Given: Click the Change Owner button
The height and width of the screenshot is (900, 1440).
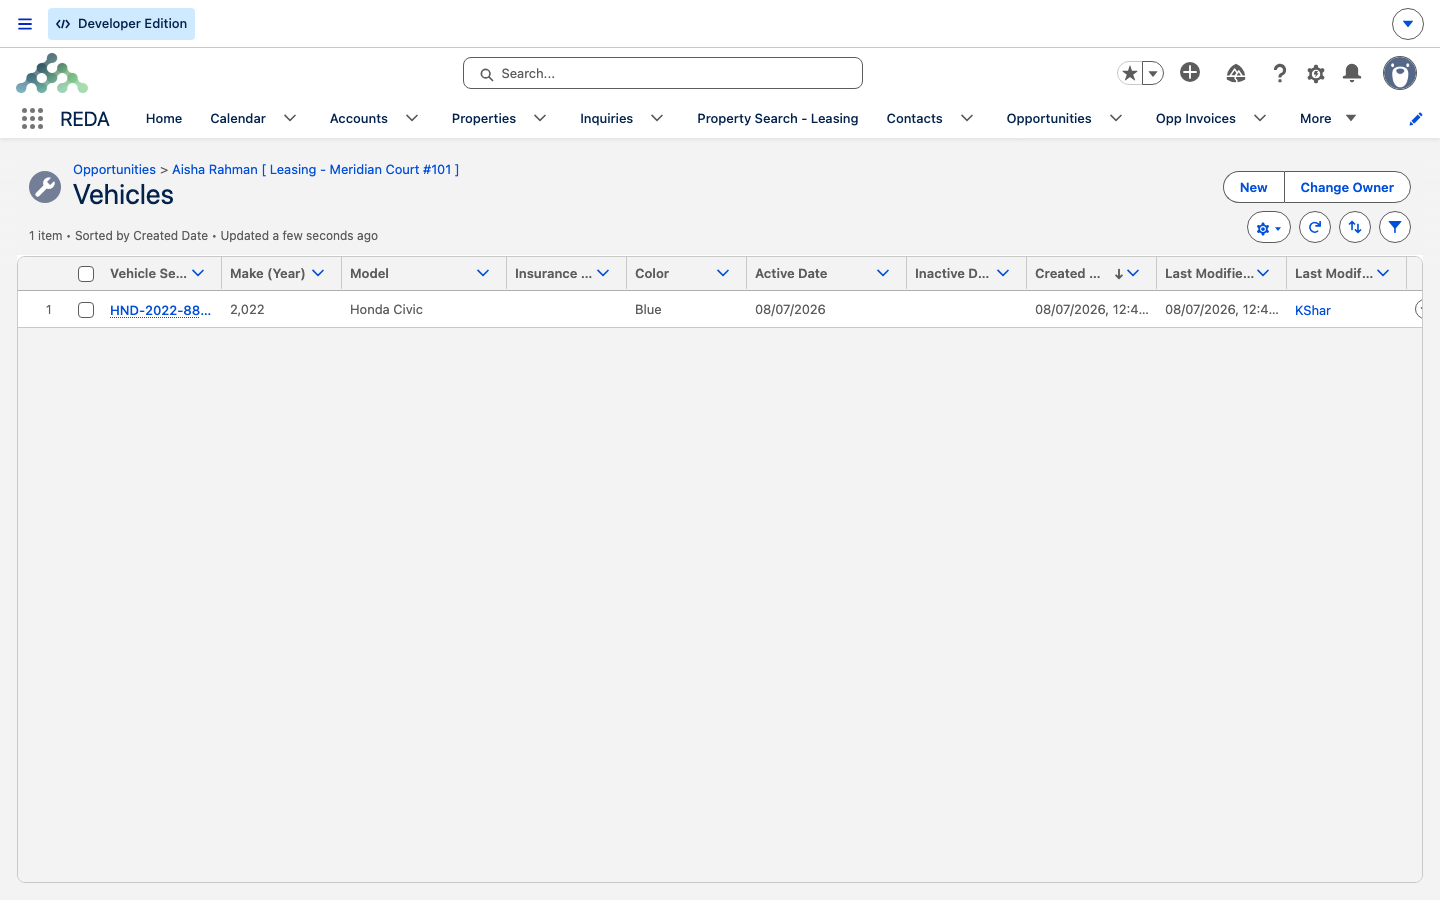Looking at the screenshot, I should [1347, 187].
